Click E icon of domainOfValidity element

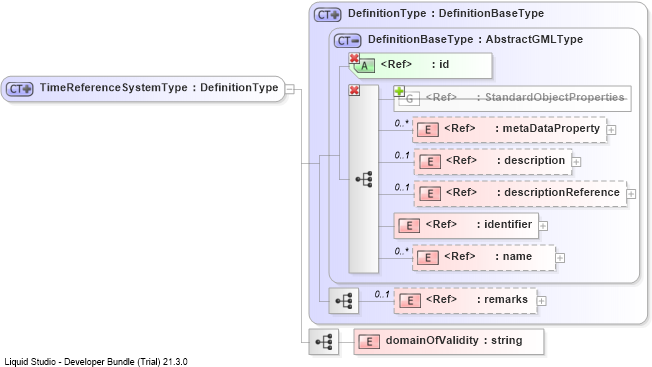click(369, 342)
